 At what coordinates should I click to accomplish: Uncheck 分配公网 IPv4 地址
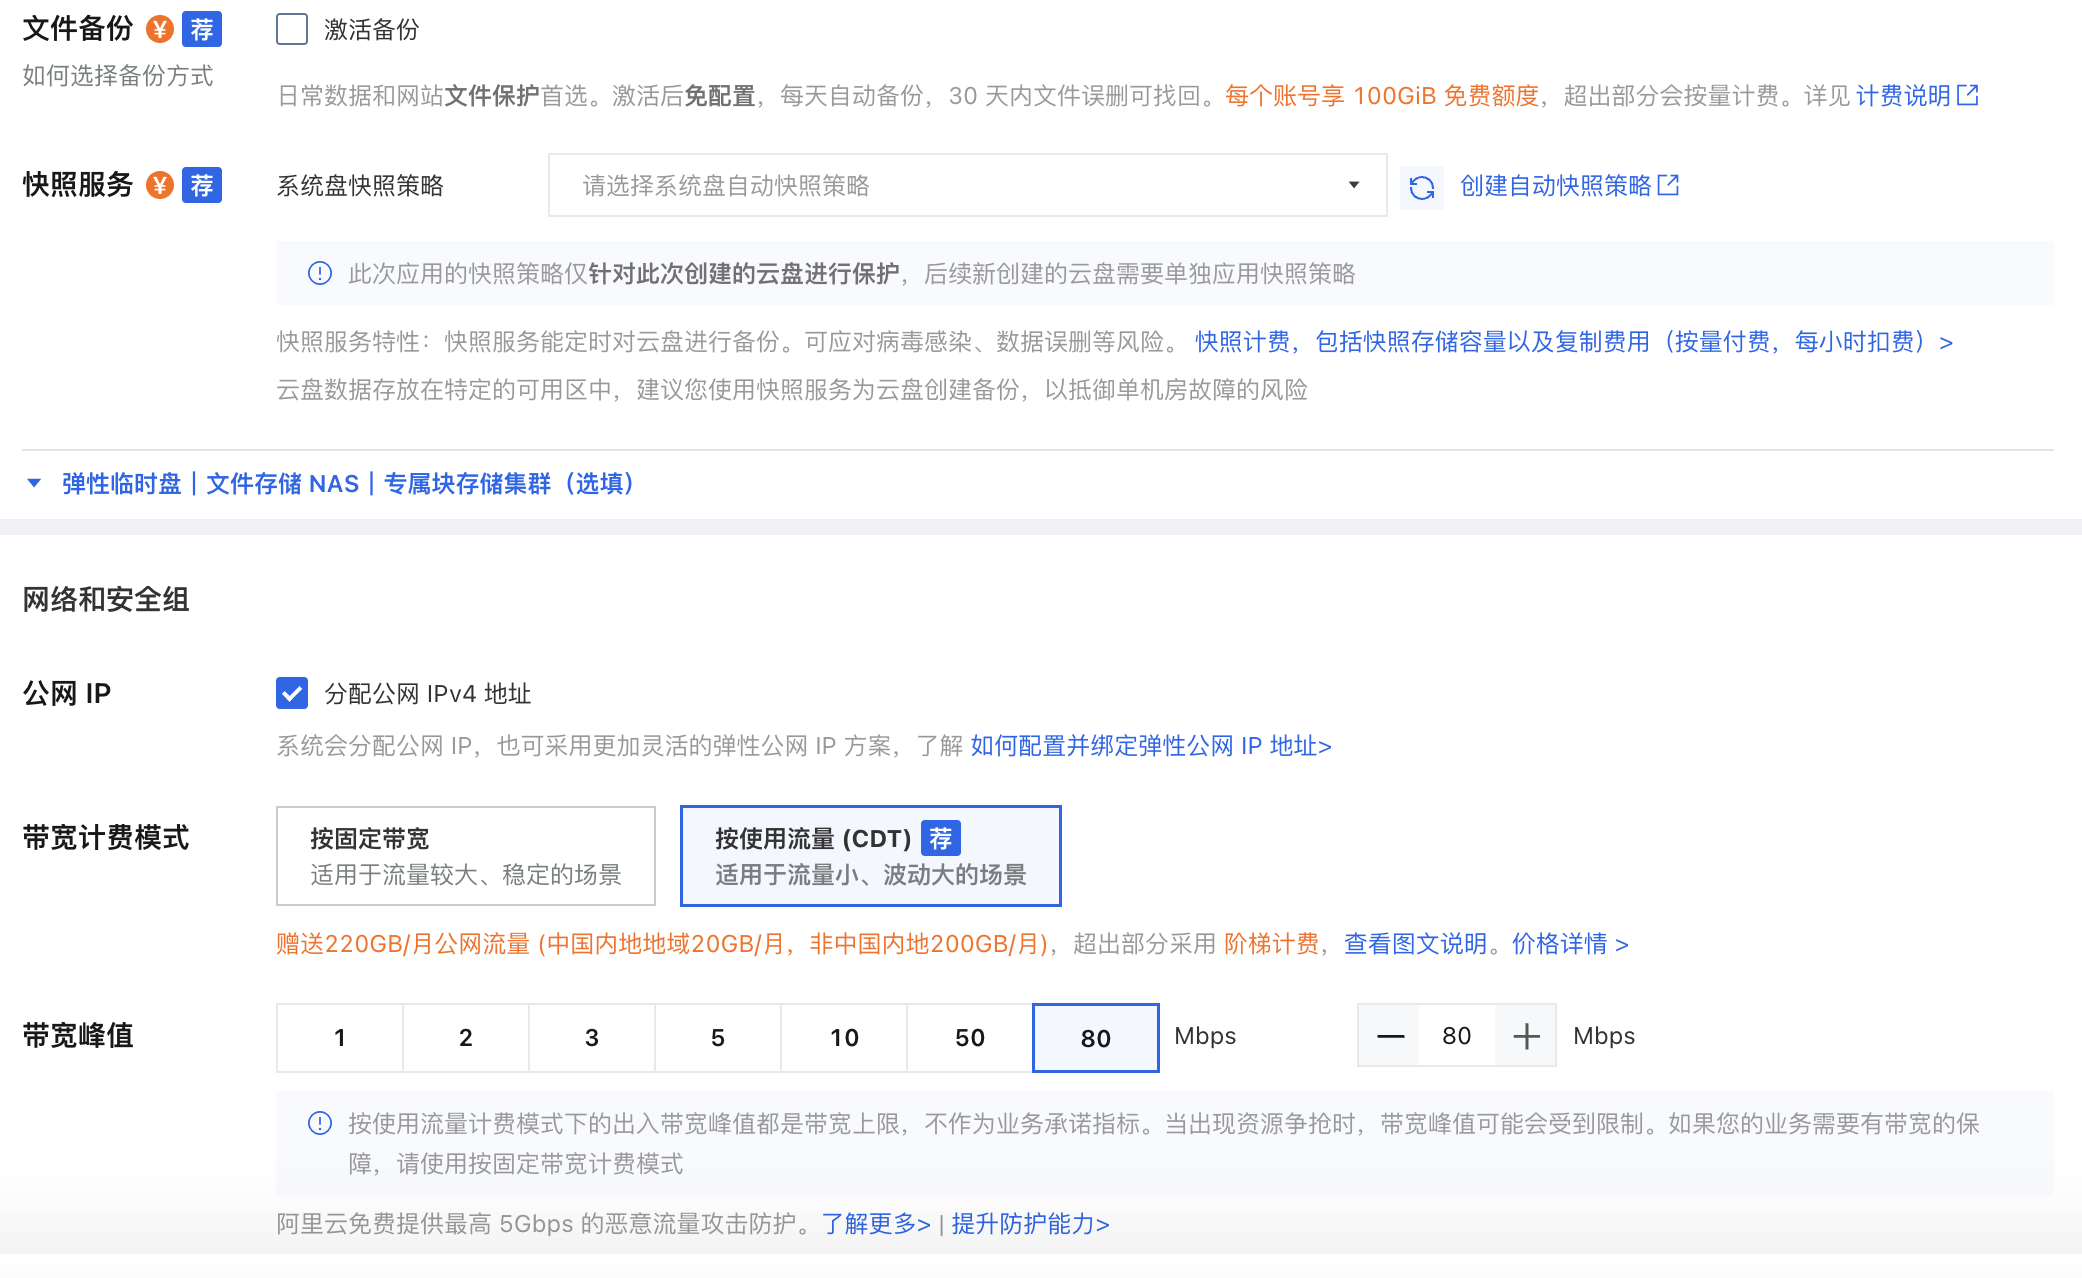click(x=292, y=693)
